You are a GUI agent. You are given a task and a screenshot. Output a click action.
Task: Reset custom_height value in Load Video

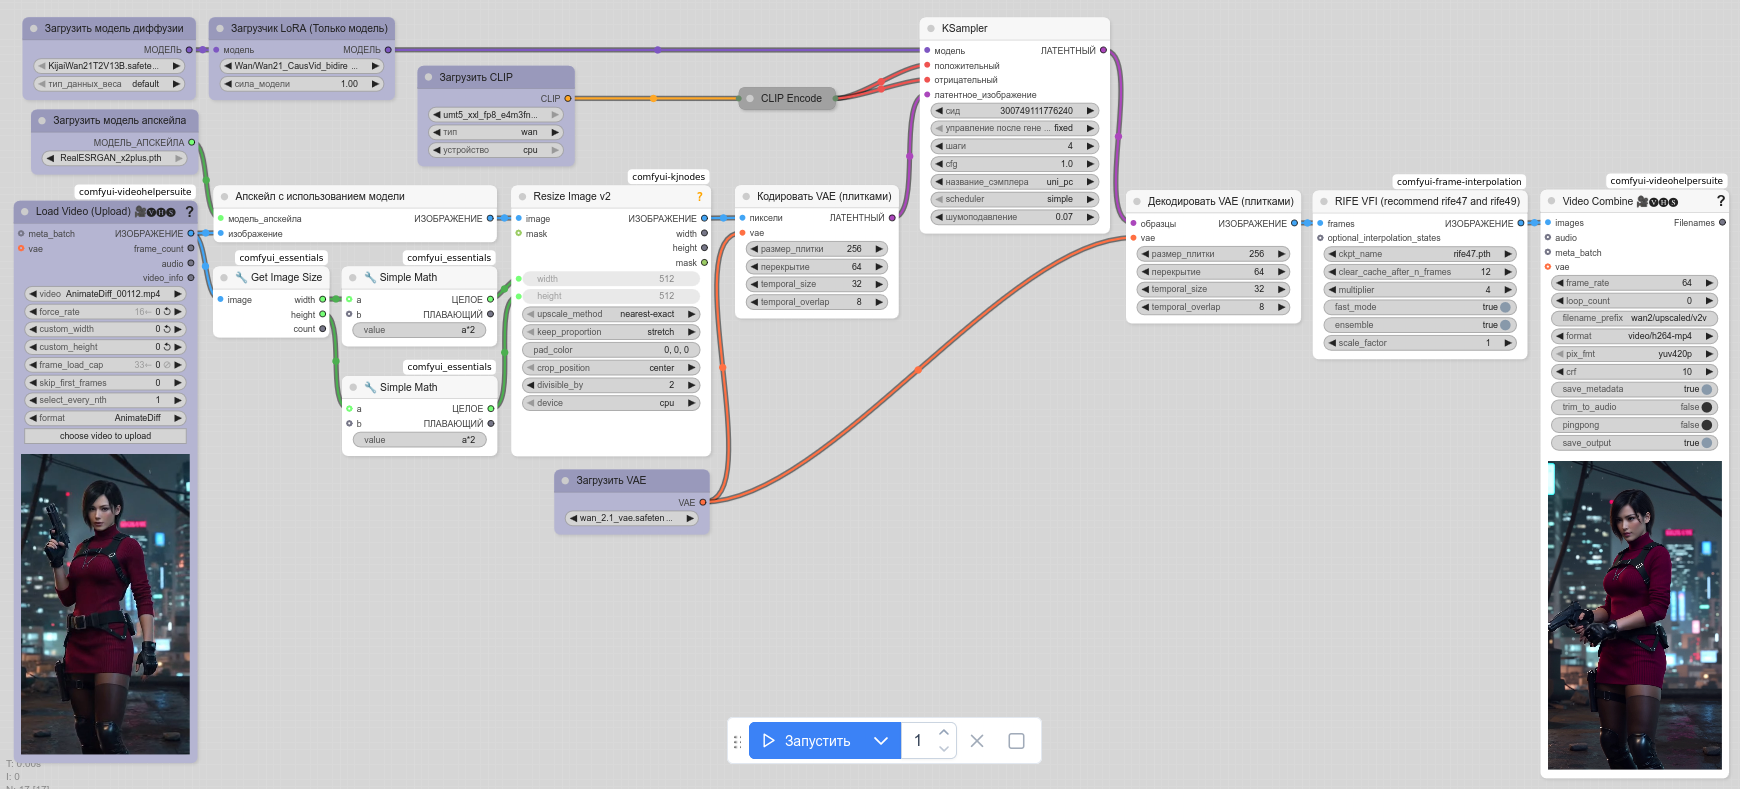click(167, 347)
